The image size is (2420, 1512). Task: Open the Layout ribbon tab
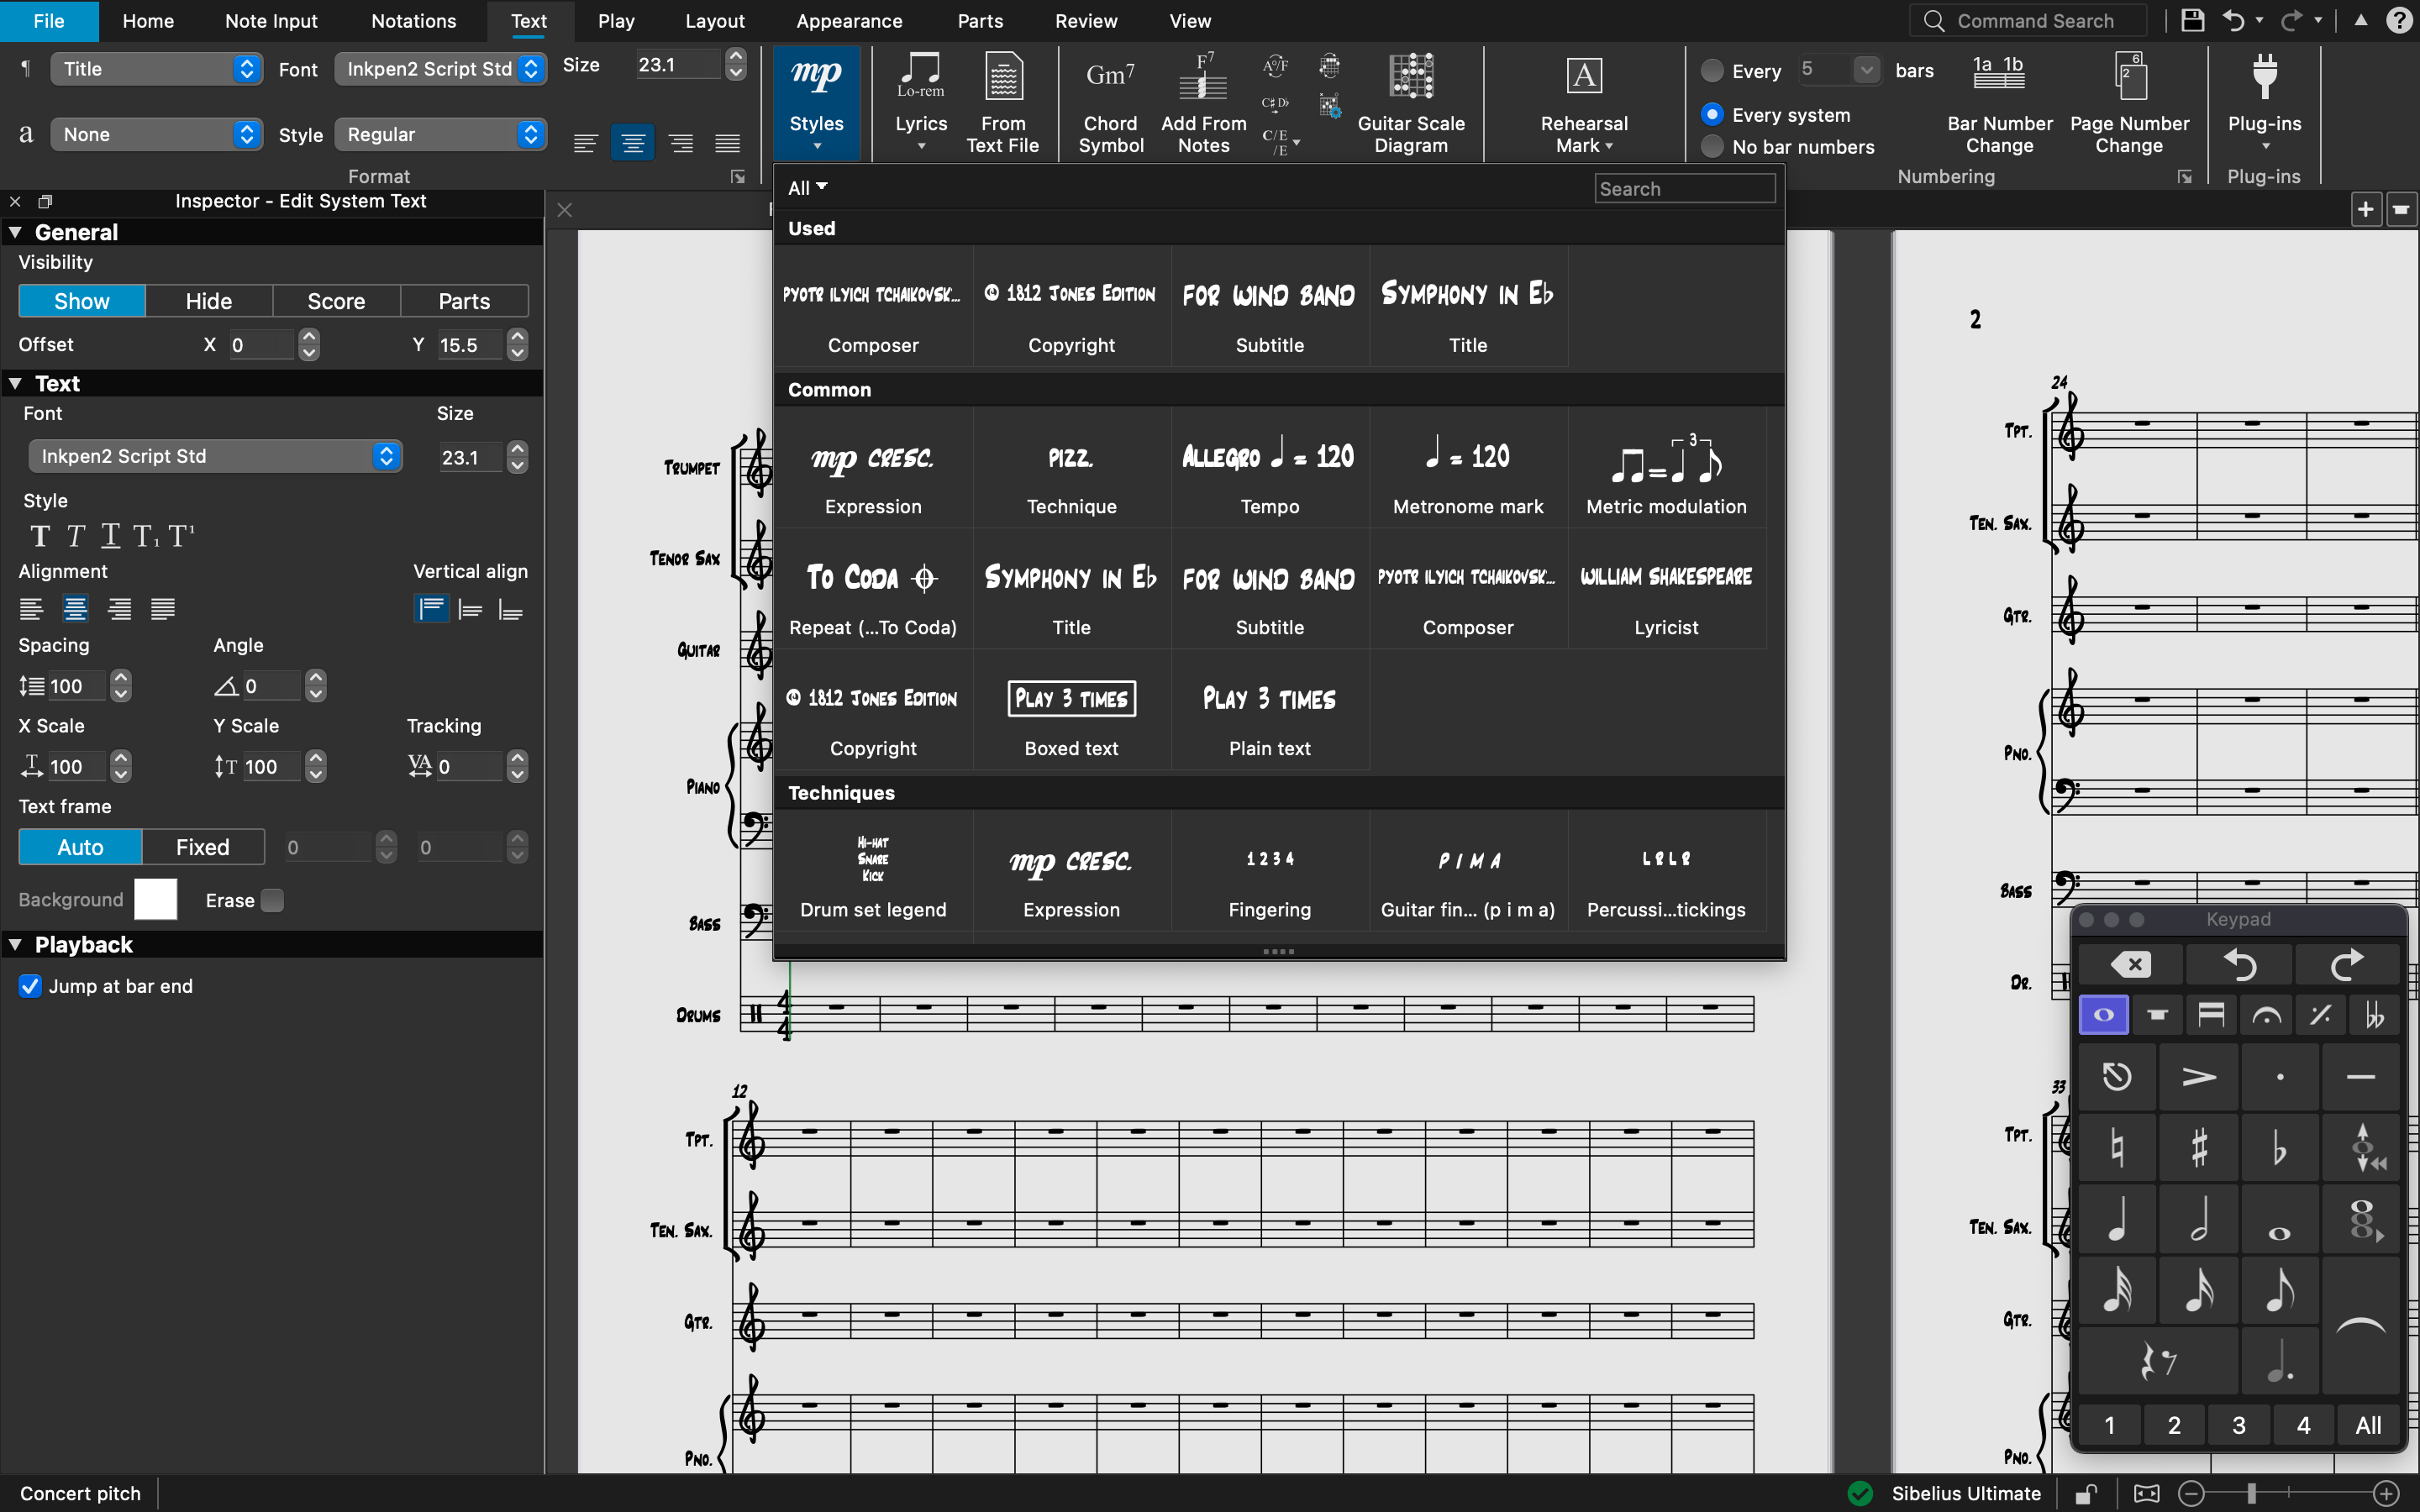pos(714,21)
